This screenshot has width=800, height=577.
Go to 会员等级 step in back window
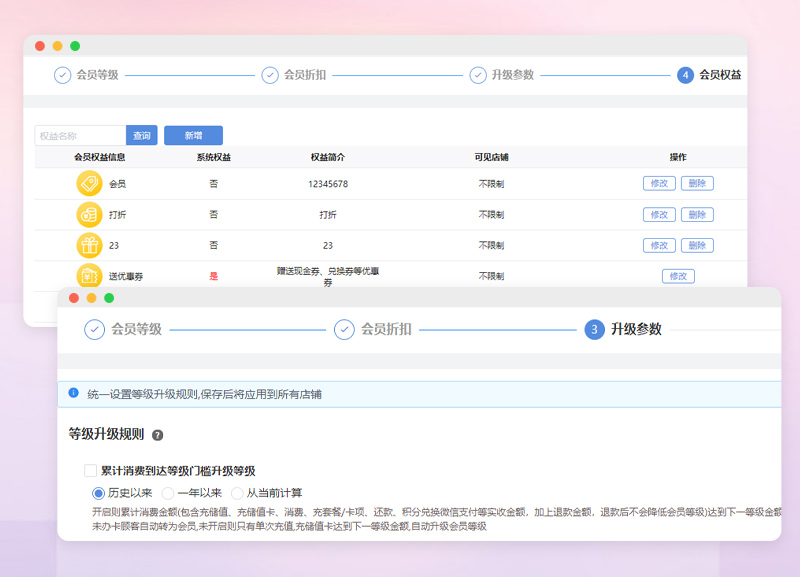[x=97, y=75]
